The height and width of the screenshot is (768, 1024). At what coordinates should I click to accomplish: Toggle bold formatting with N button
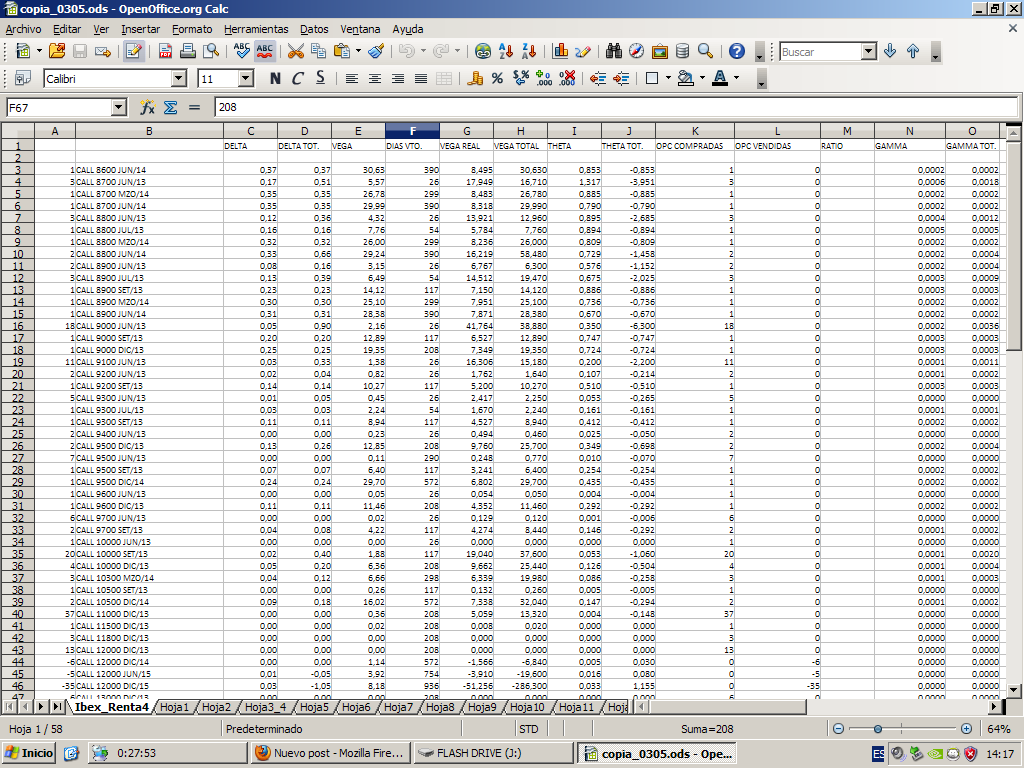[274, 78]
